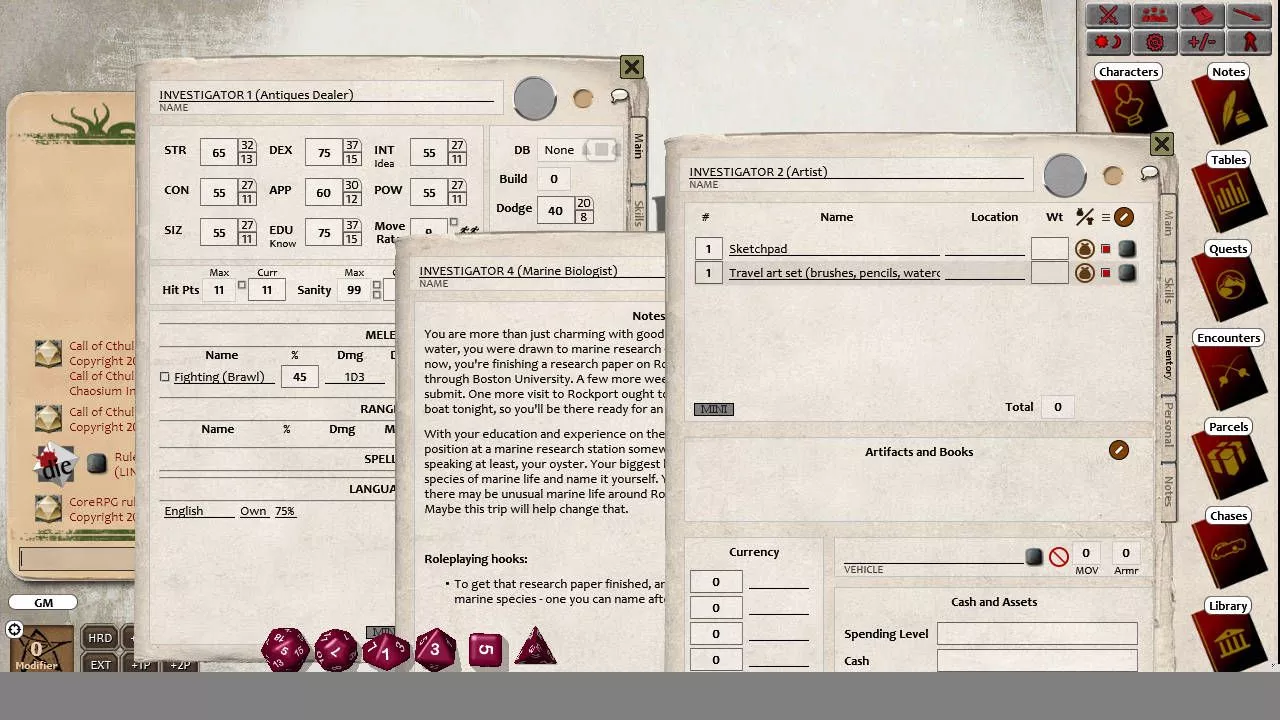This screenshot has height=720, width=1280.
Task: Open the Travel art set link button
Action: 1127,273
